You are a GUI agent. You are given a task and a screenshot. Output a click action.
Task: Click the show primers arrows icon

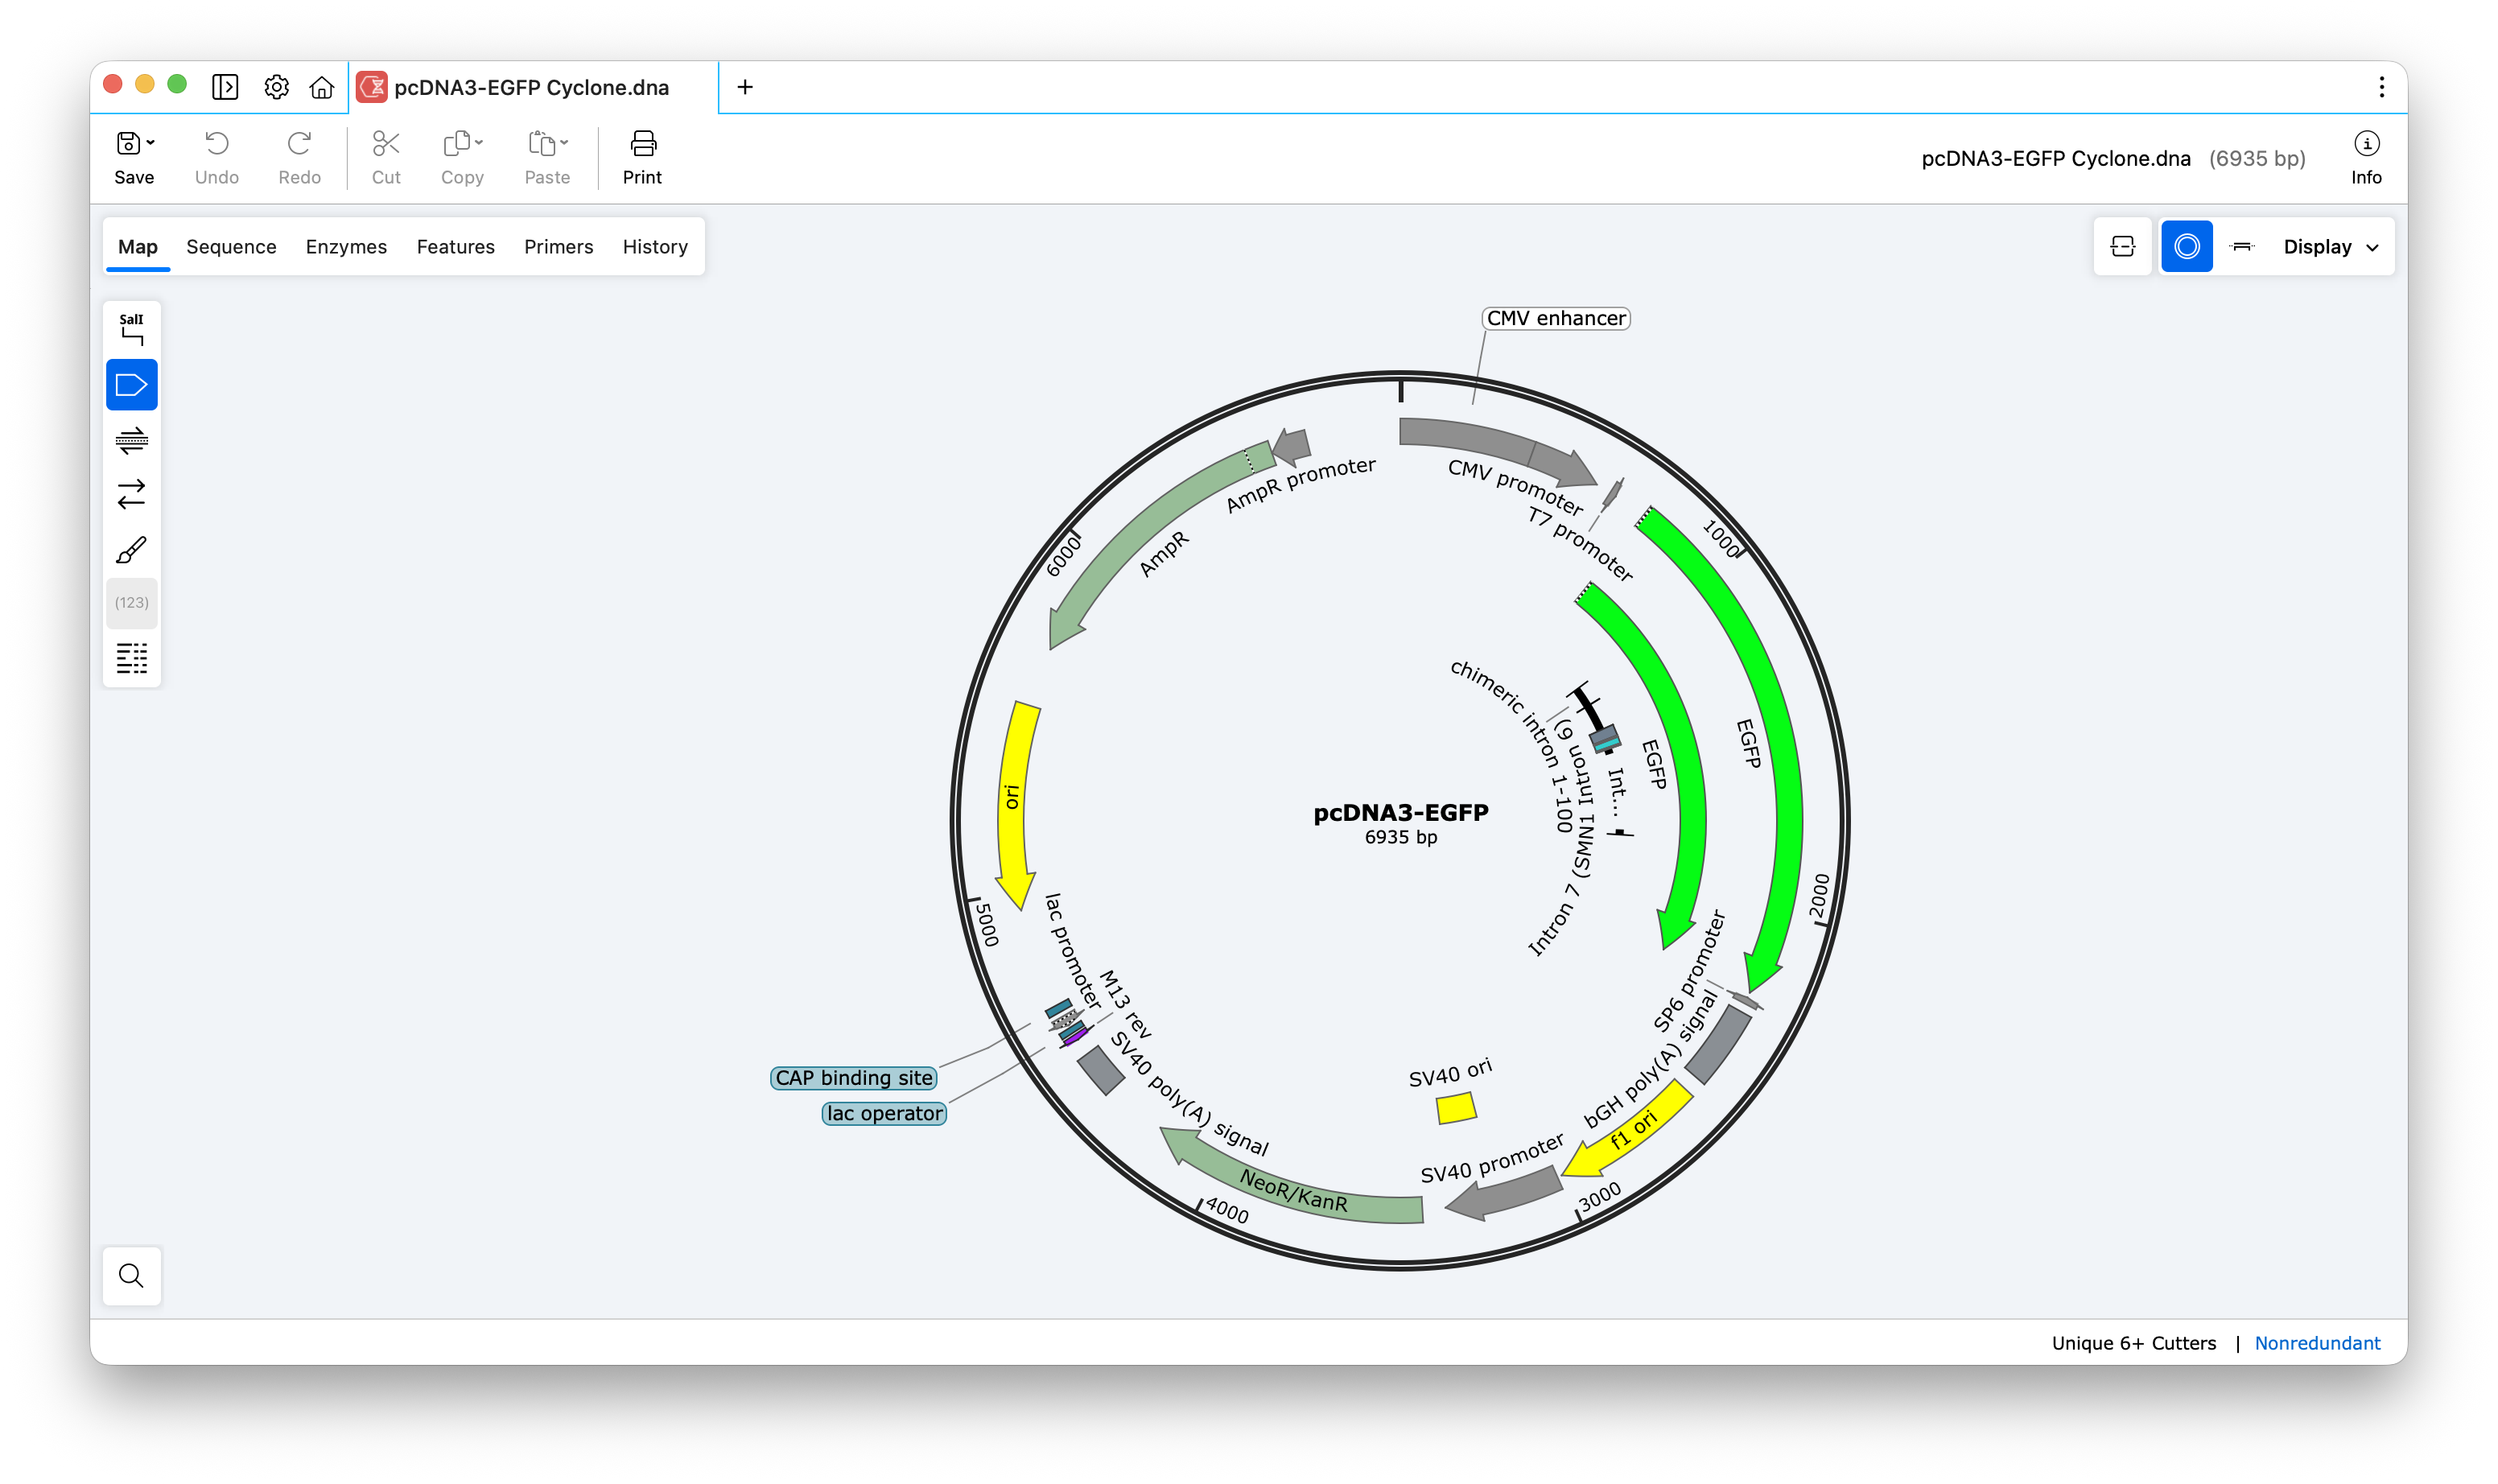point(131,440)
